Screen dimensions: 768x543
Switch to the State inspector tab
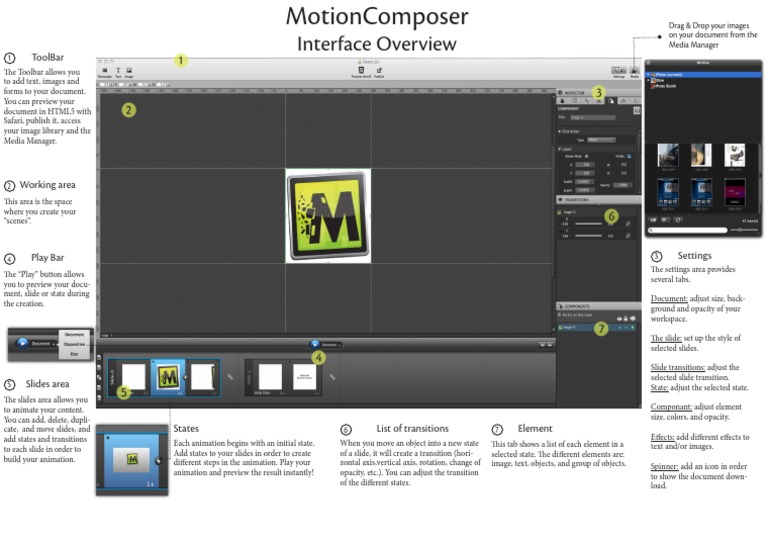tap(599, 101)
